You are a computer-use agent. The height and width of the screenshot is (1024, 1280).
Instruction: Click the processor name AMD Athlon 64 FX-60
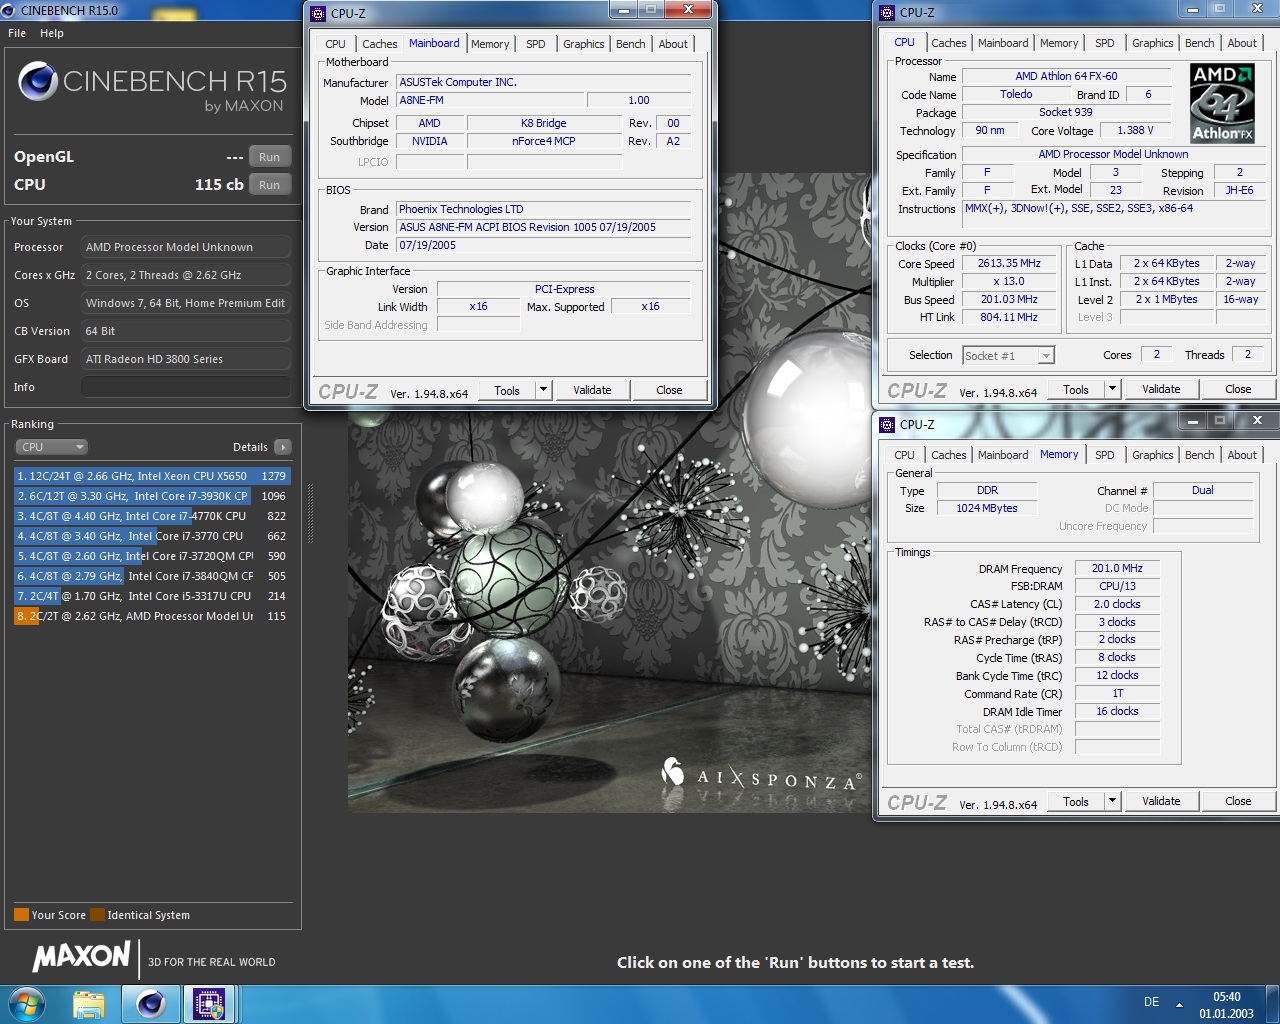(x=1066, y=76)
